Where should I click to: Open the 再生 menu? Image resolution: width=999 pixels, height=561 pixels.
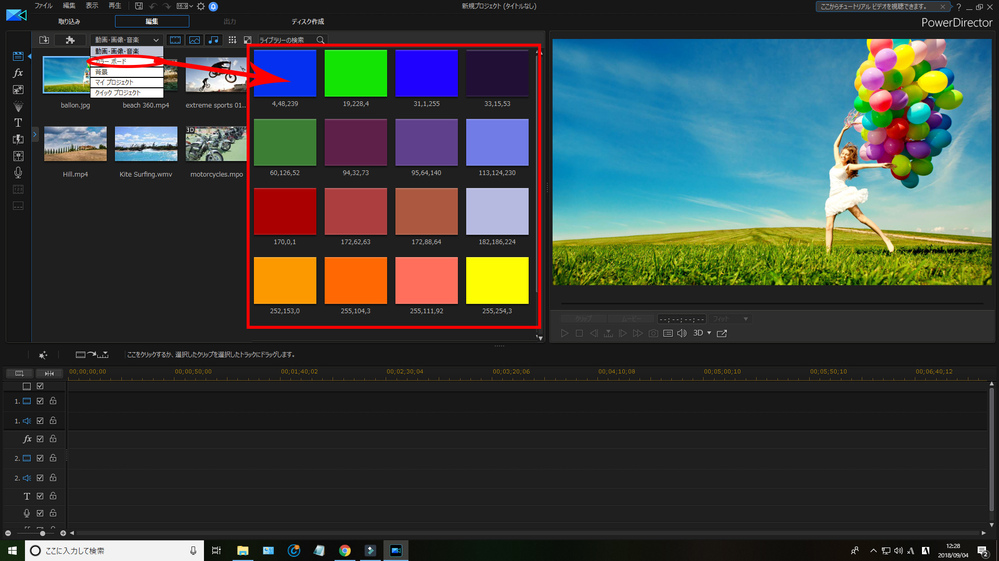pyautogui.click(x=115, y=6)
